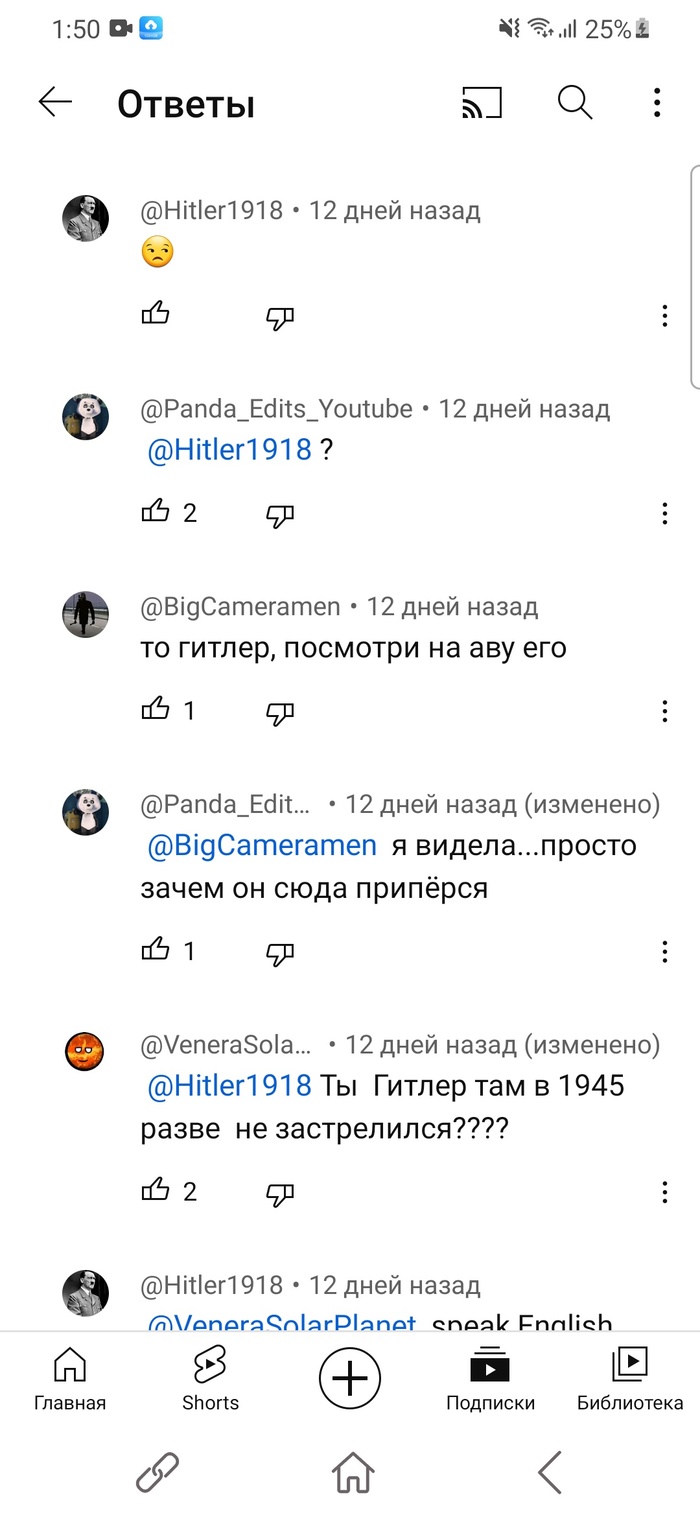Tap the link icon in navigation bar

click(x=157, y=1472)
